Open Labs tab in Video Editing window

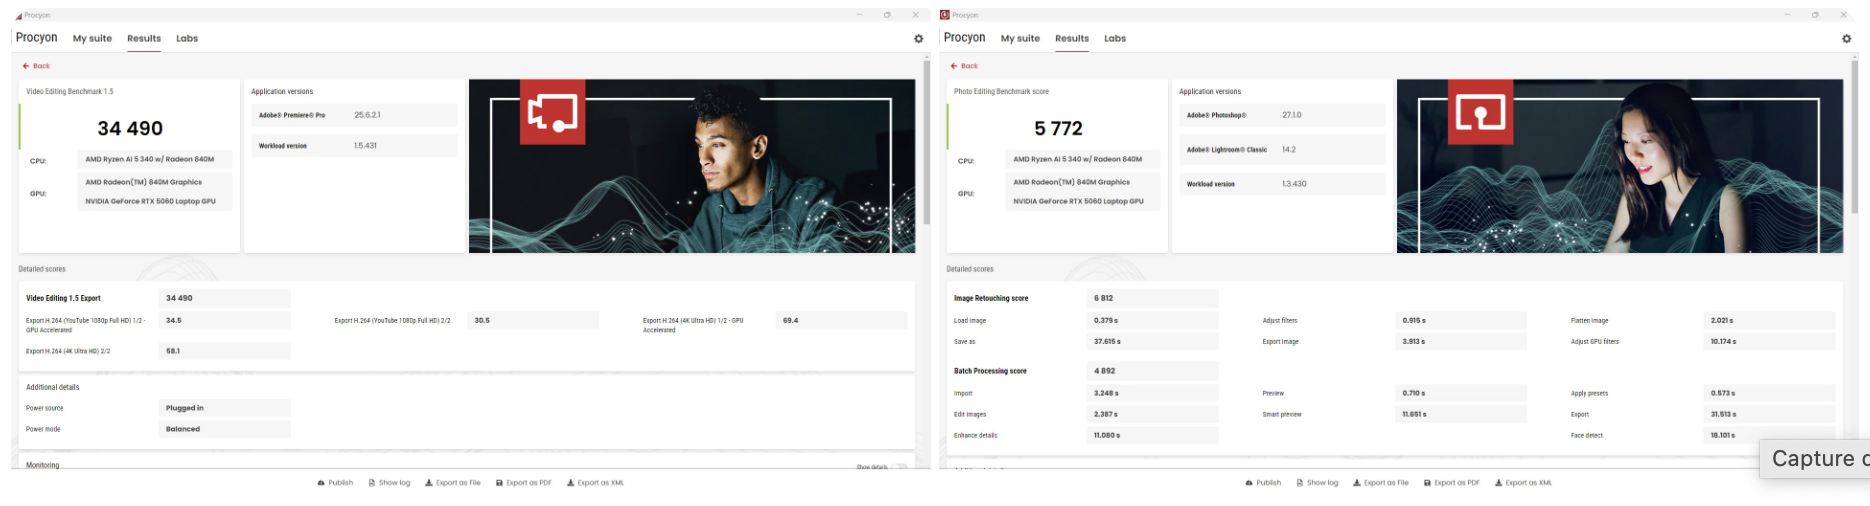coord(187,39)
